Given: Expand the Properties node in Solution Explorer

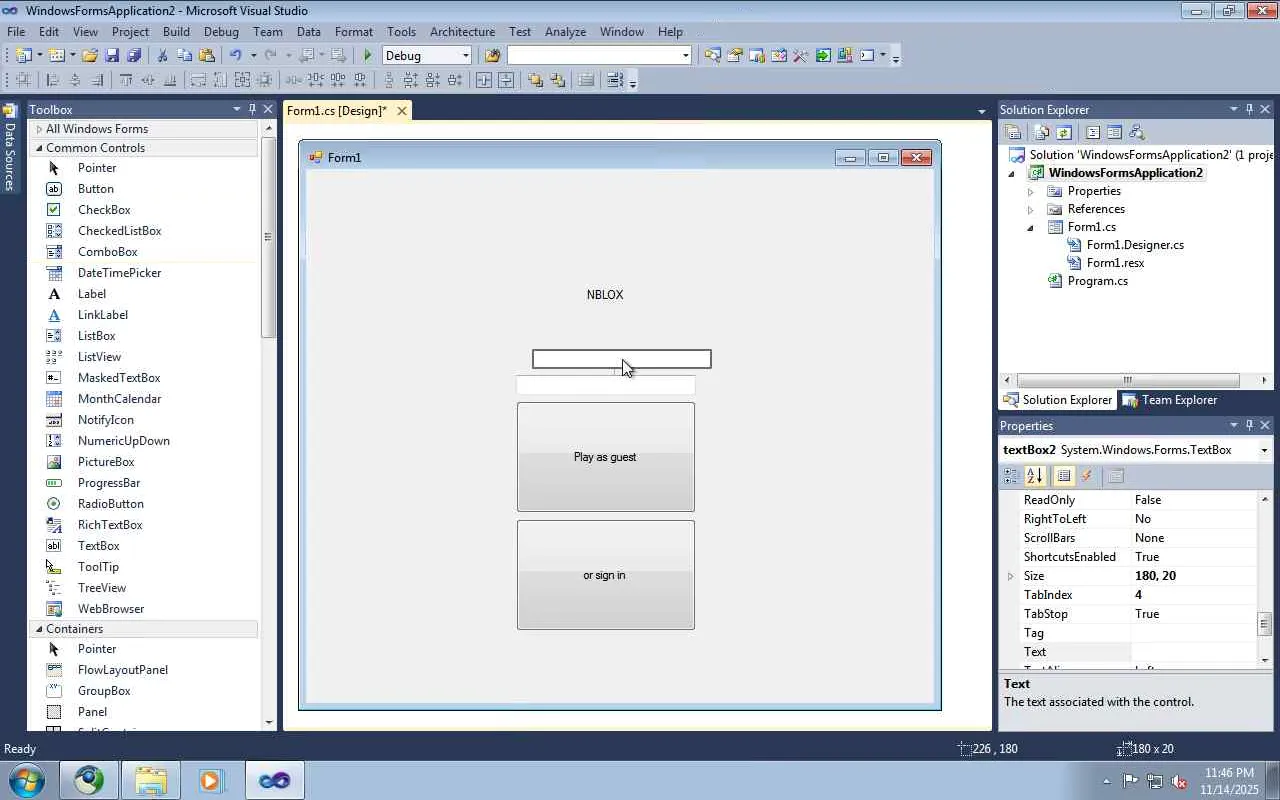Looking at the screenshot, I should point(1030,191).
